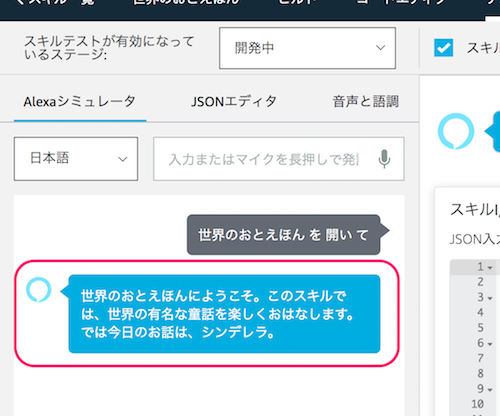Switch to the JSONエディタ tab
The image size is (500, 416).
(x=234, y=101)
